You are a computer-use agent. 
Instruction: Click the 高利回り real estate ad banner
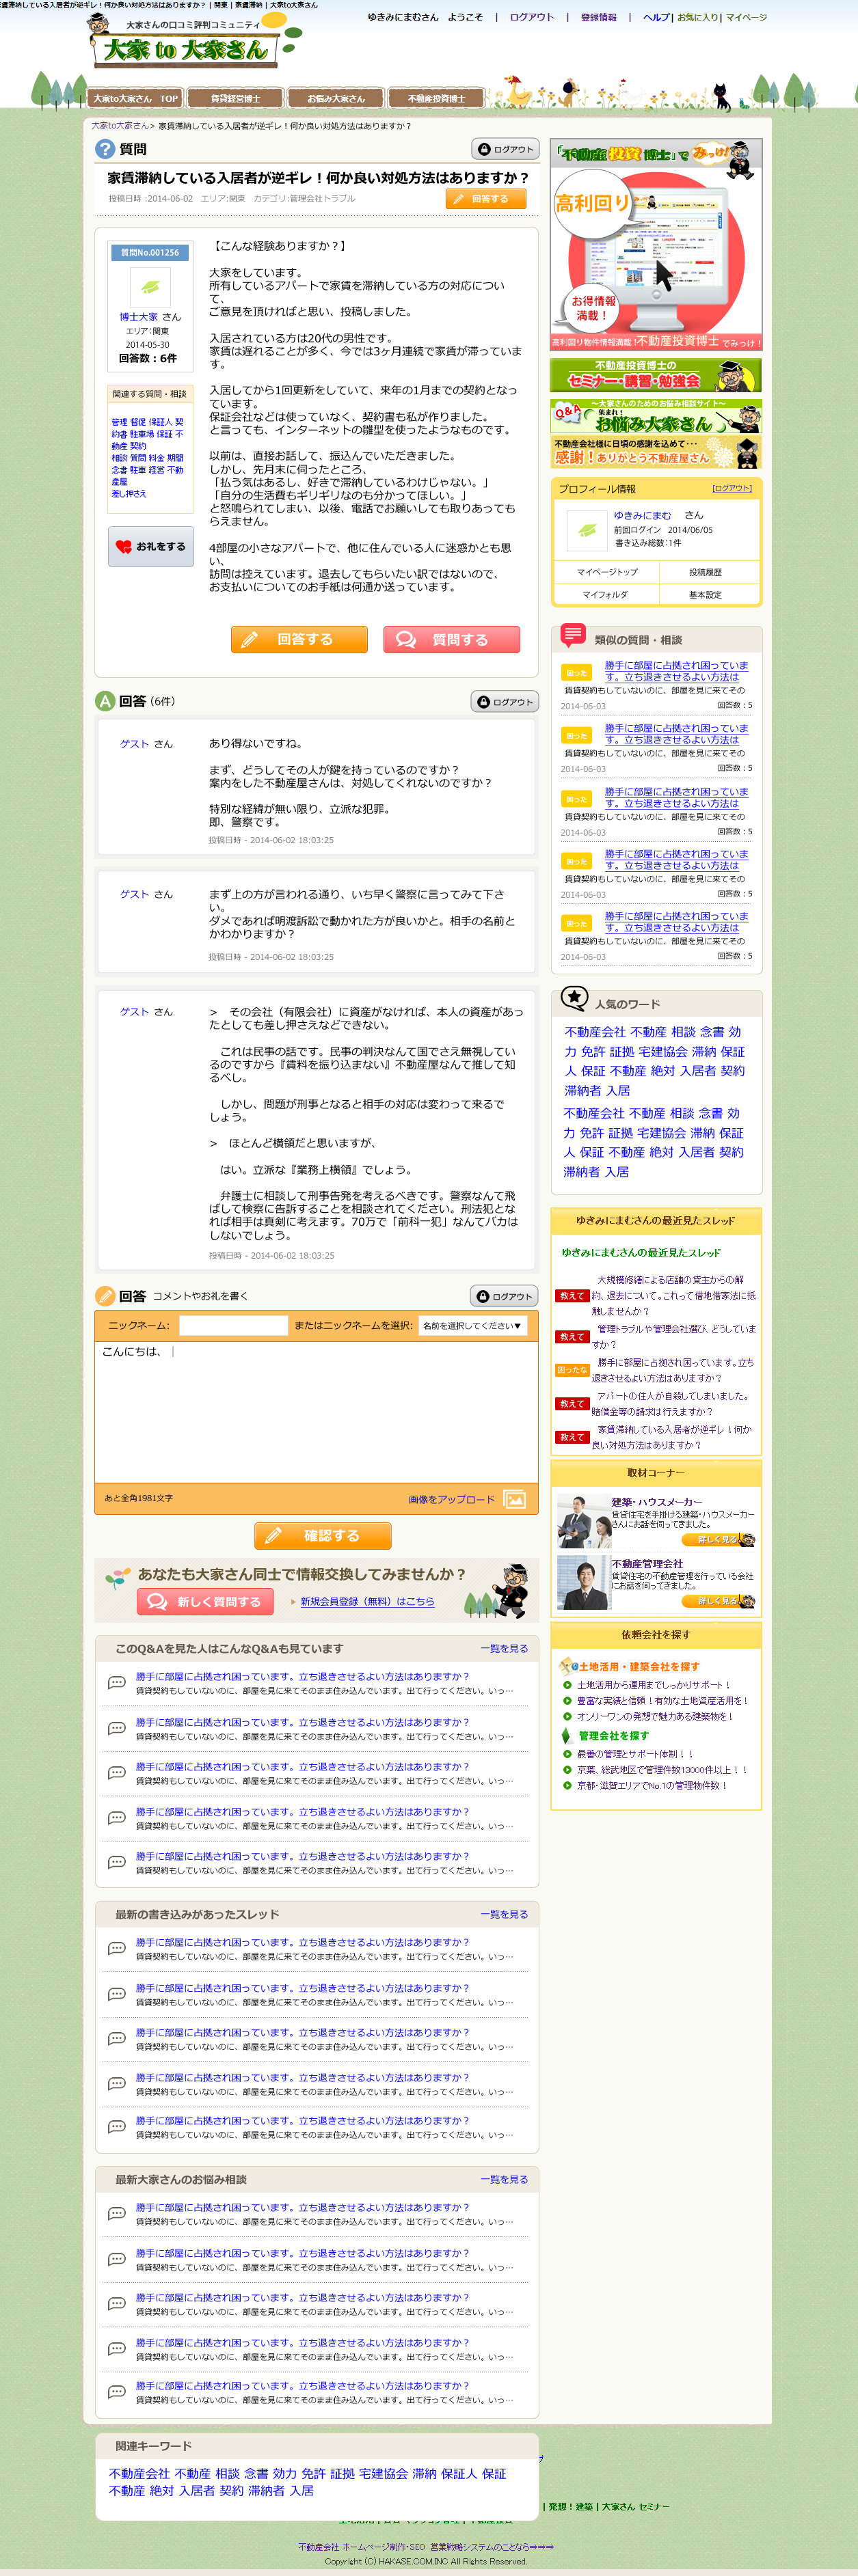tap(656, 245)
